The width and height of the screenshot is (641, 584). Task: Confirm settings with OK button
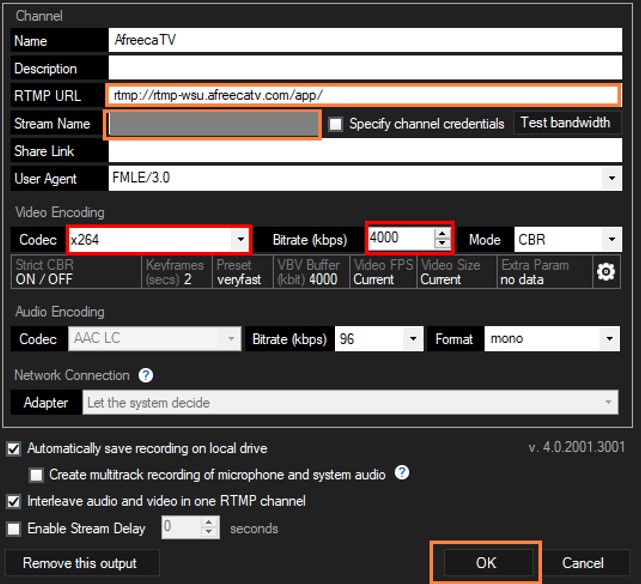coord(488,563)
